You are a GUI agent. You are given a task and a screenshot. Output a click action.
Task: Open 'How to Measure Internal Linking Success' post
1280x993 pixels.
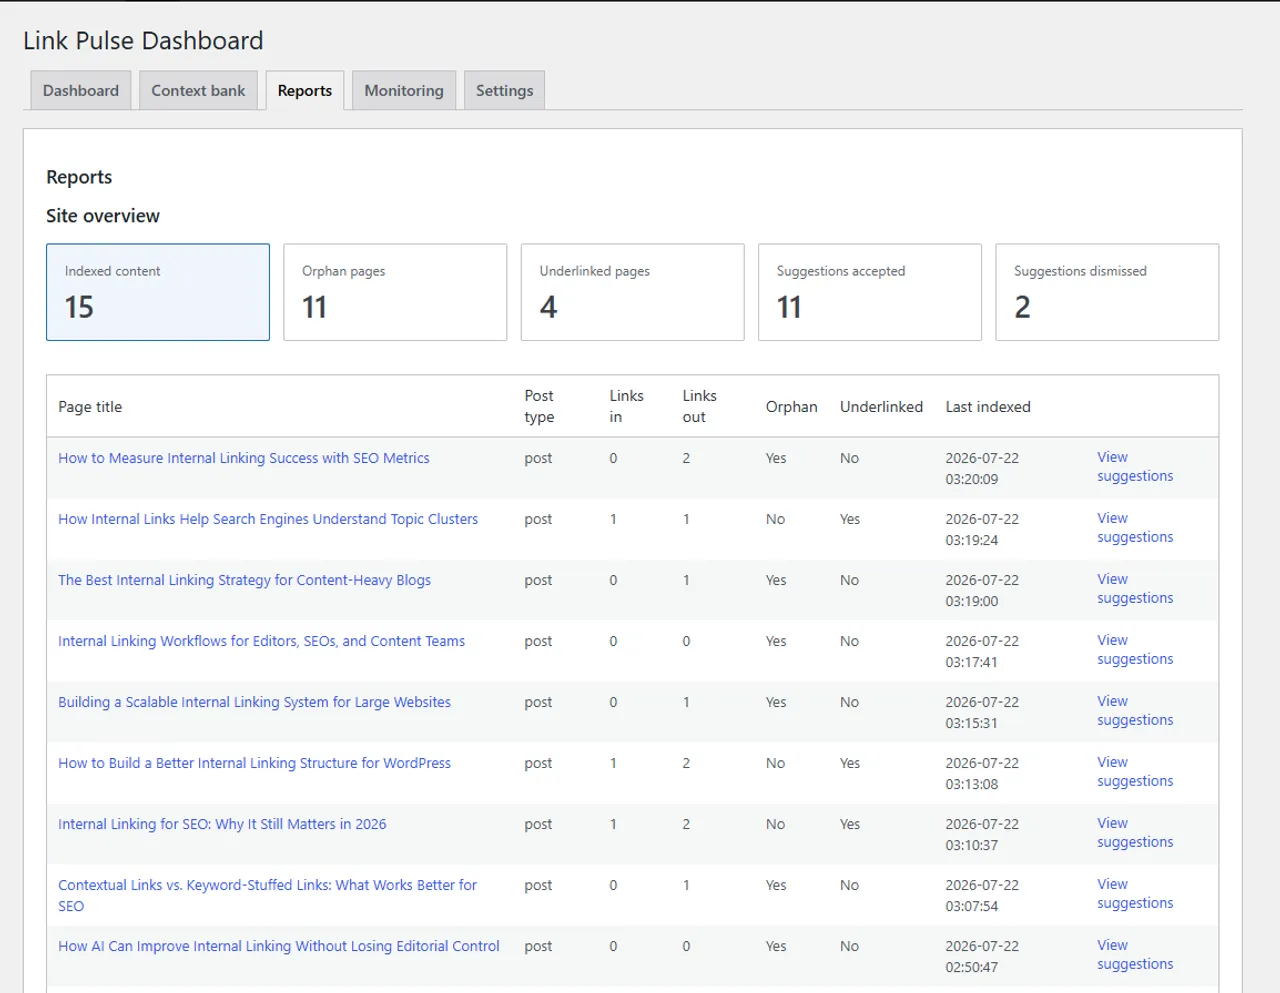pyautogui.click(x=244, y=458)
